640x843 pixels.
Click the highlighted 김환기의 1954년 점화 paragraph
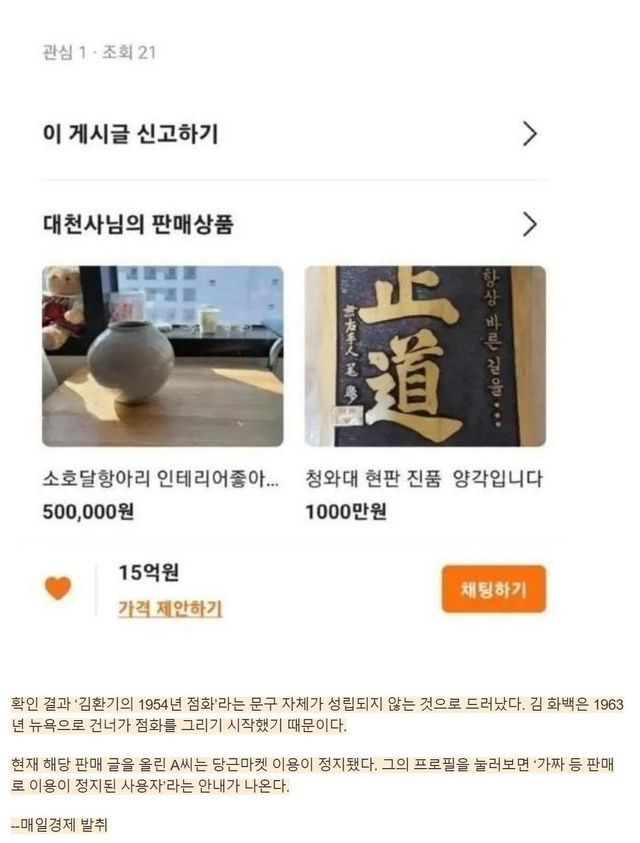(317, 715)
